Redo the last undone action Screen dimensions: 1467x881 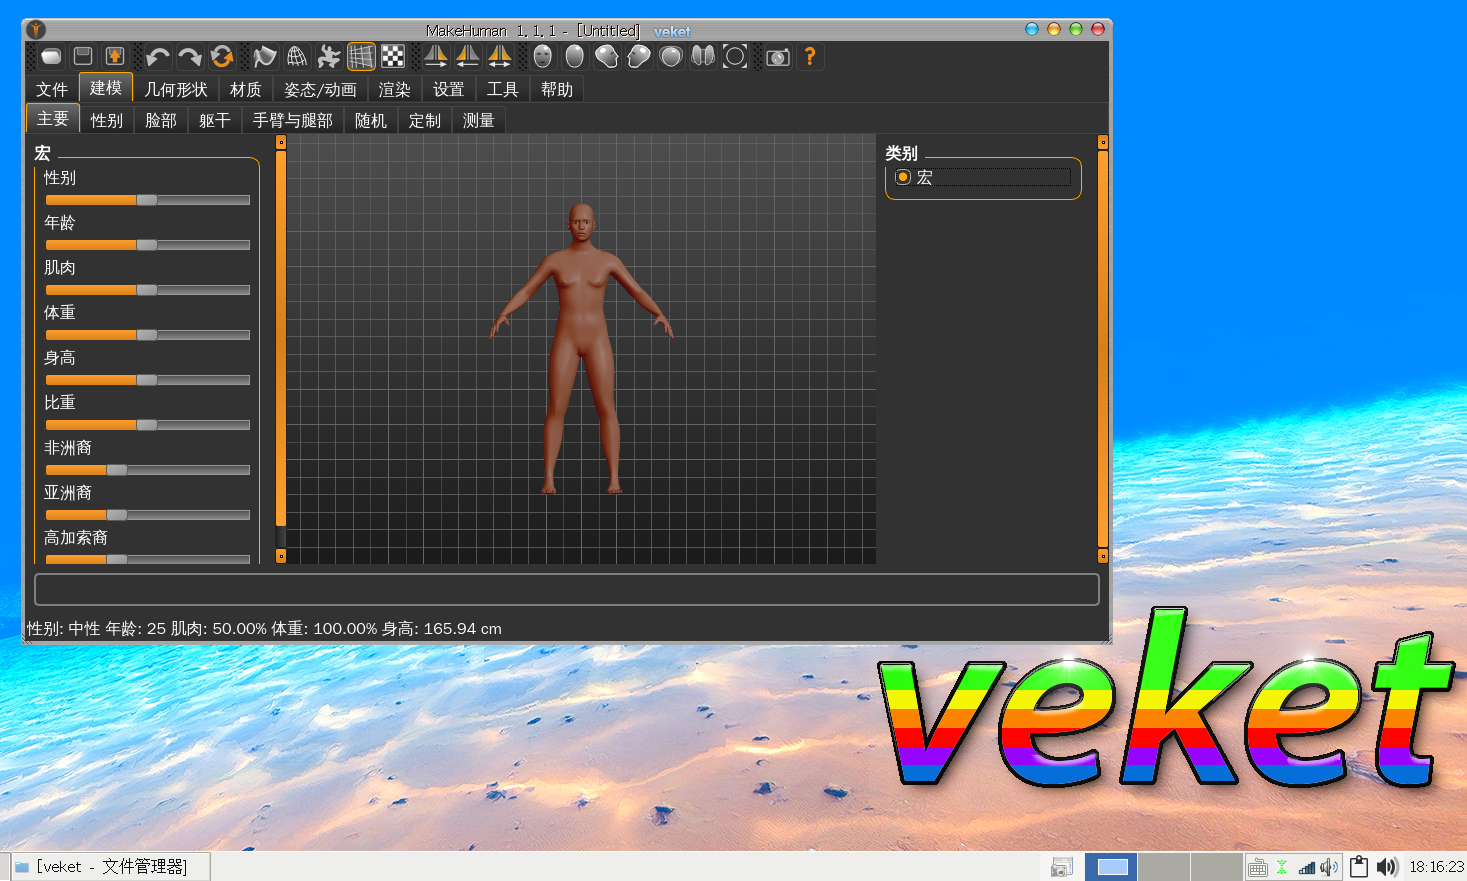click(x=190, y=57)
